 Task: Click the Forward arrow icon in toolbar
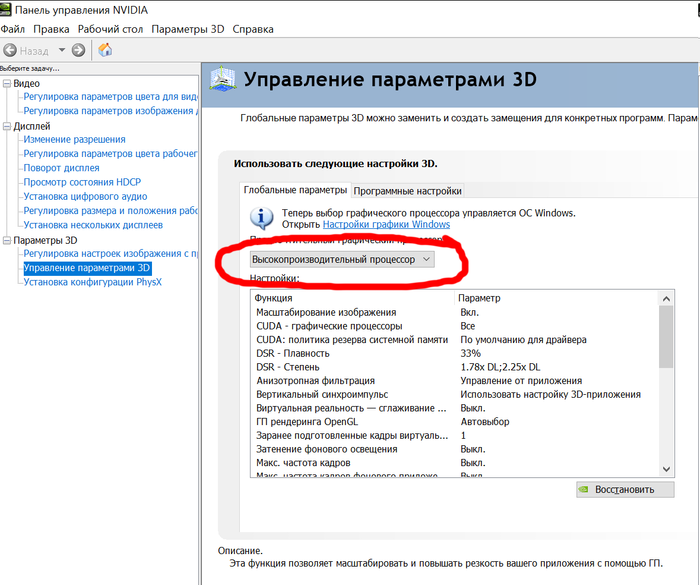coord(79,50)
